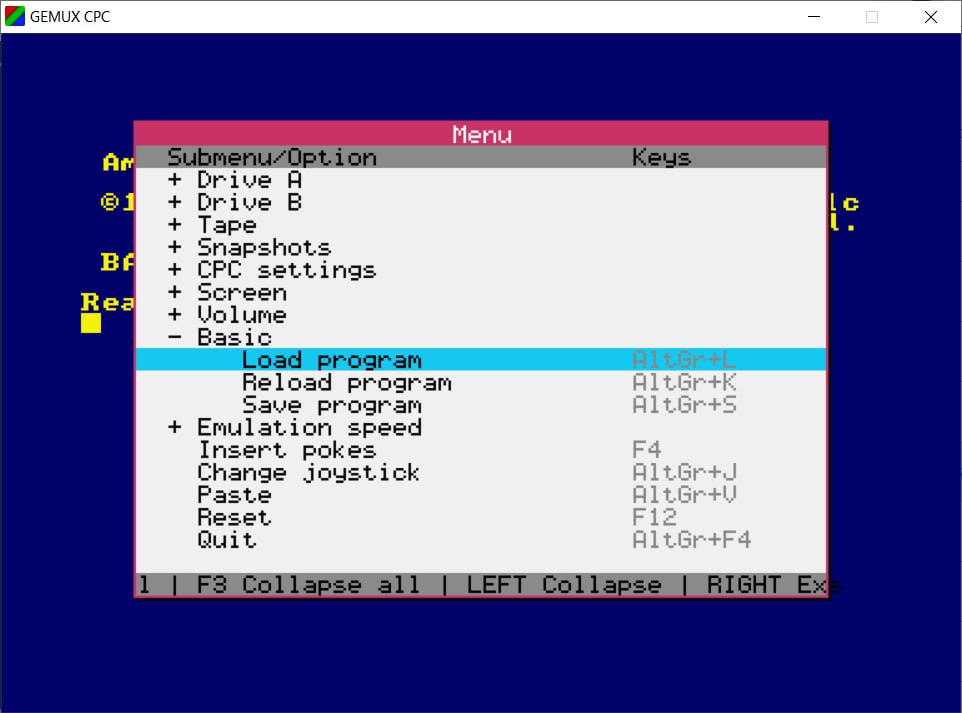Click the AltGr+K shortcut text
962x713 pixels.
[x=684, y=382]
